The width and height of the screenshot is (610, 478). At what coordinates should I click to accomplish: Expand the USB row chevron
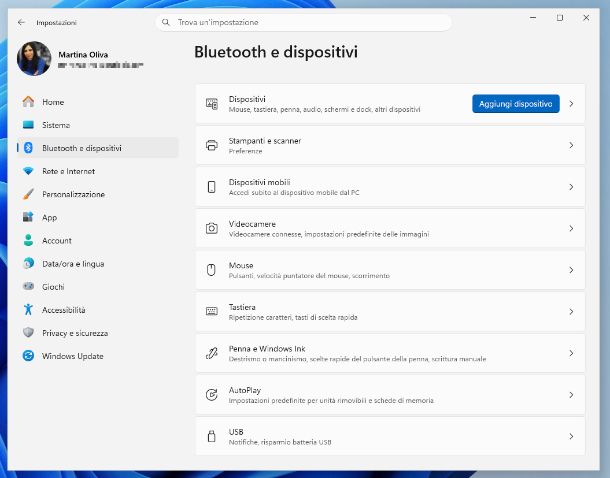point(571,436)
